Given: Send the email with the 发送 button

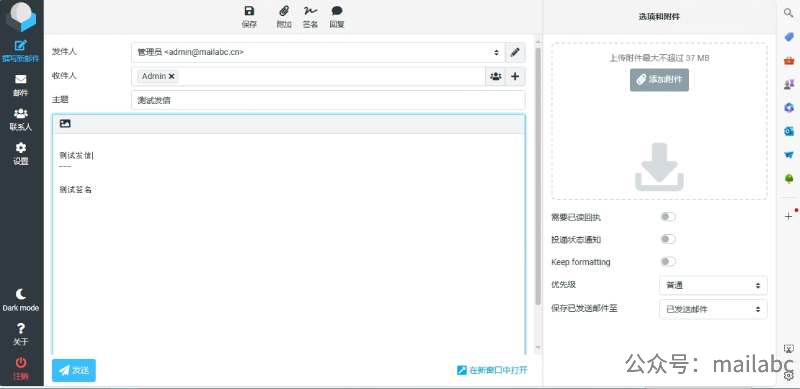Looking at the screenshot, I should [73, 370].
